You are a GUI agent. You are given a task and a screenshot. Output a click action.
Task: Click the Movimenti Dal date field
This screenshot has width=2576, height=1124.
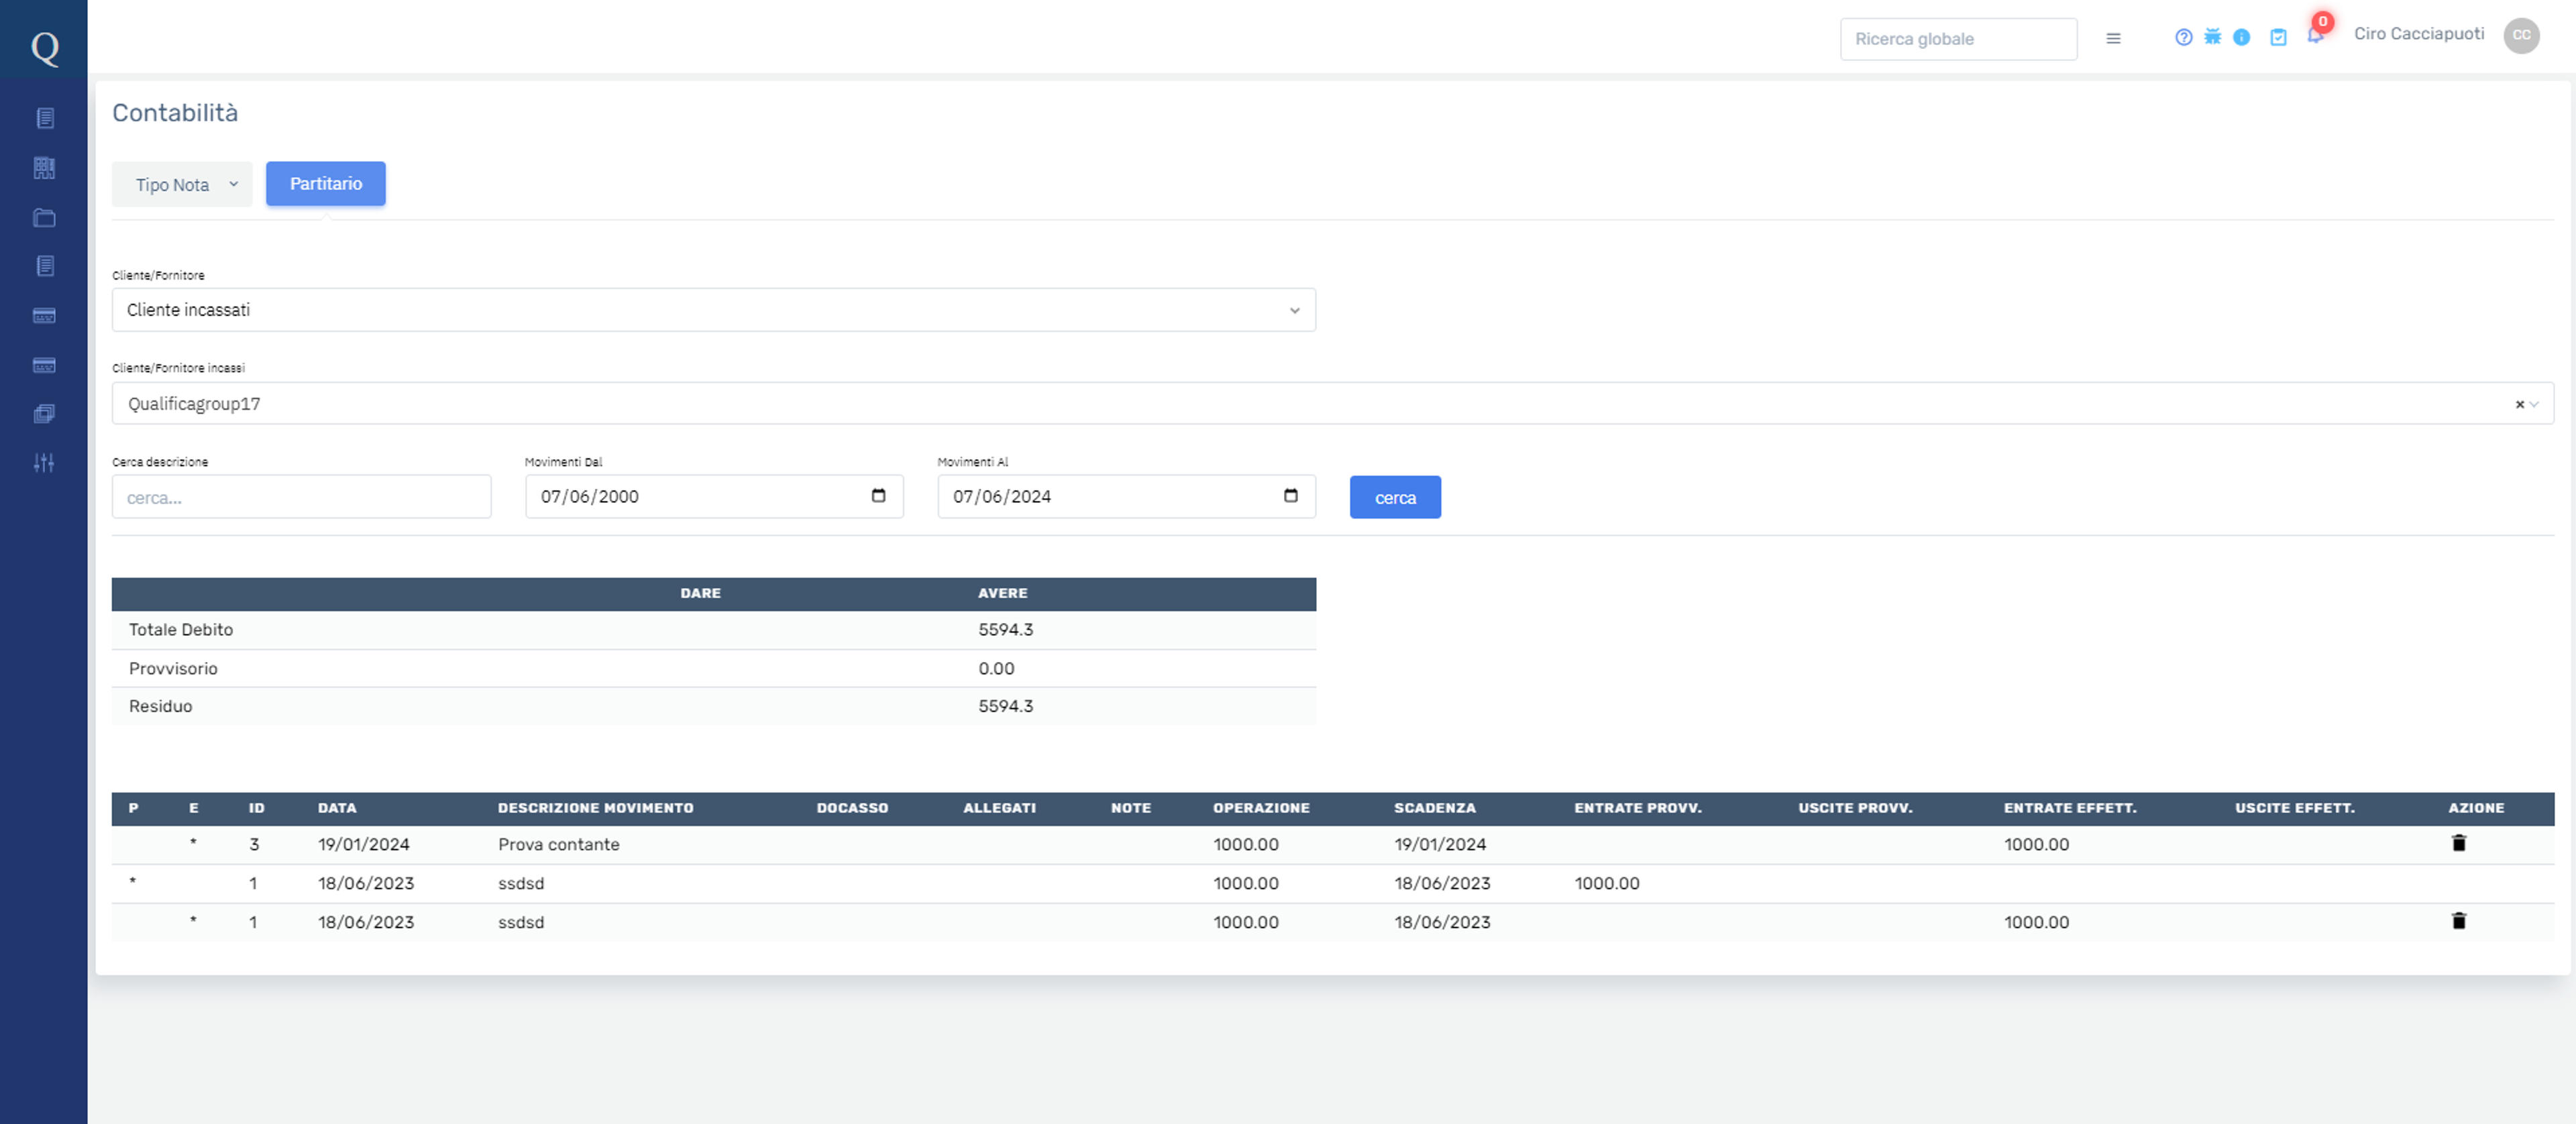coord(714,497)
